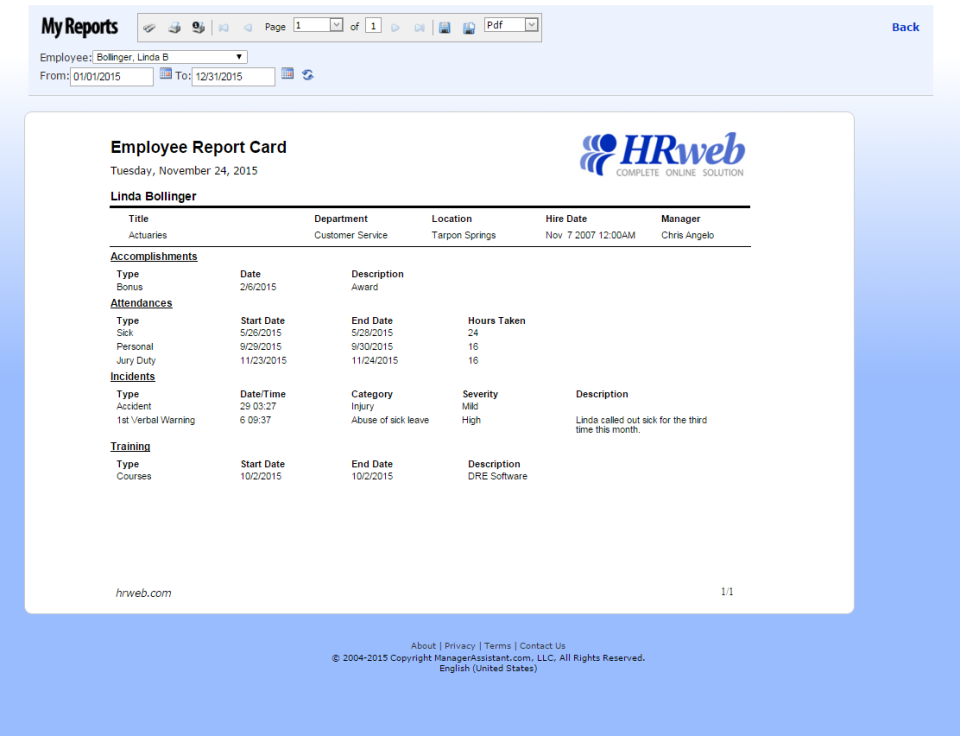Click the second export icon before Pdf dropdown
Viewport: 960px width, 736px height.
point(468,27)
